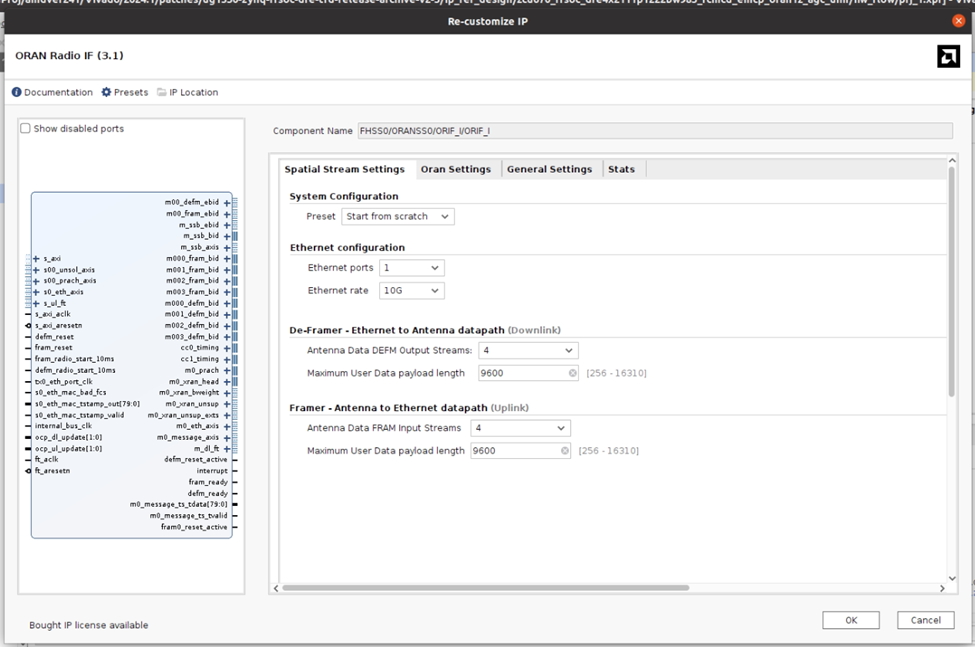Expand the m002_fram_bid port
Screen dimensions: 975x647
pos(227,281)
